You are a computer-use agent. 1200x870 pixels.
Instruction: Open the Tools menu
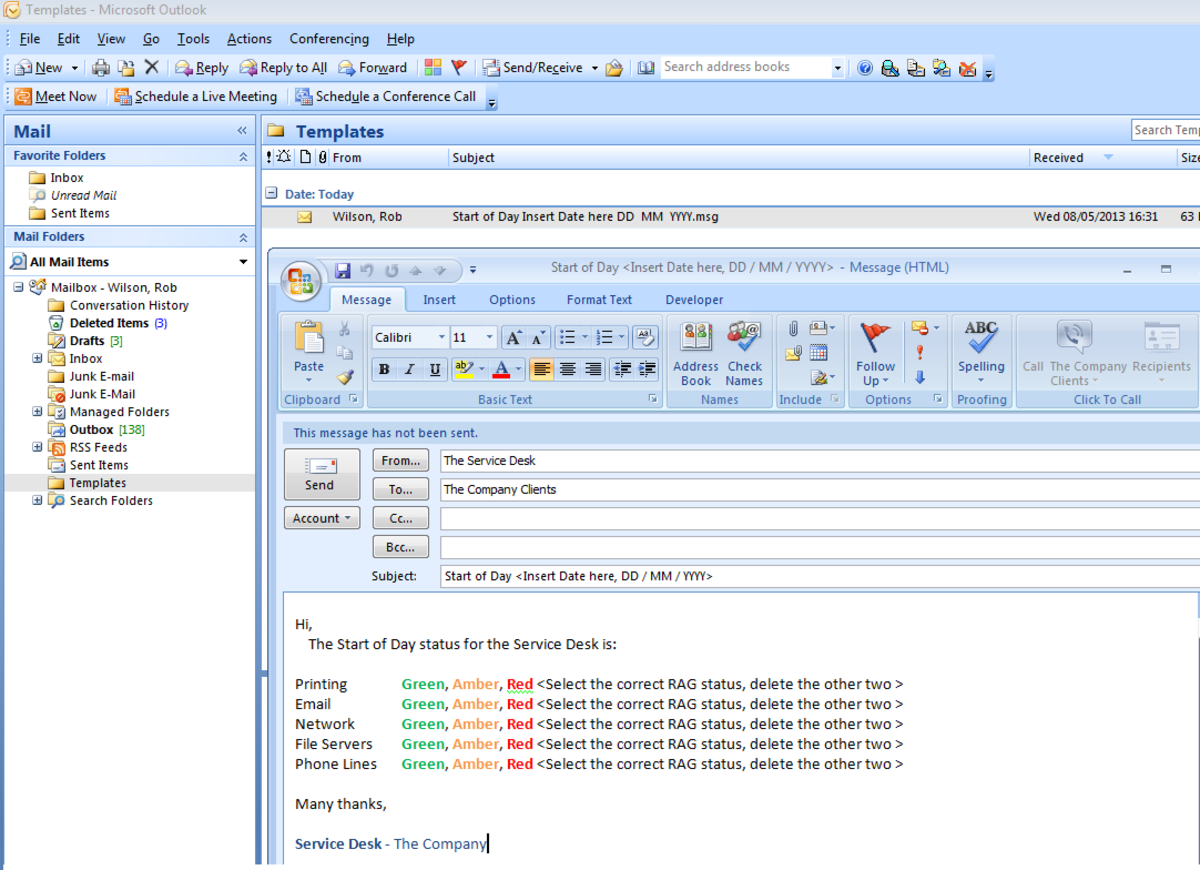coord(193,39)
